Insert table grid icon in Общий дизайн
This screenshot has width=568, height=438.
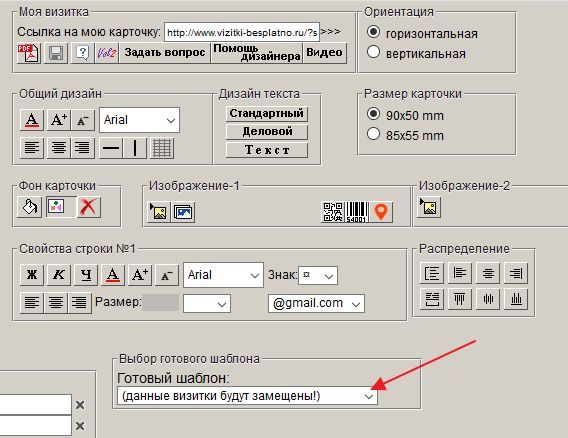tap(162, 148)
